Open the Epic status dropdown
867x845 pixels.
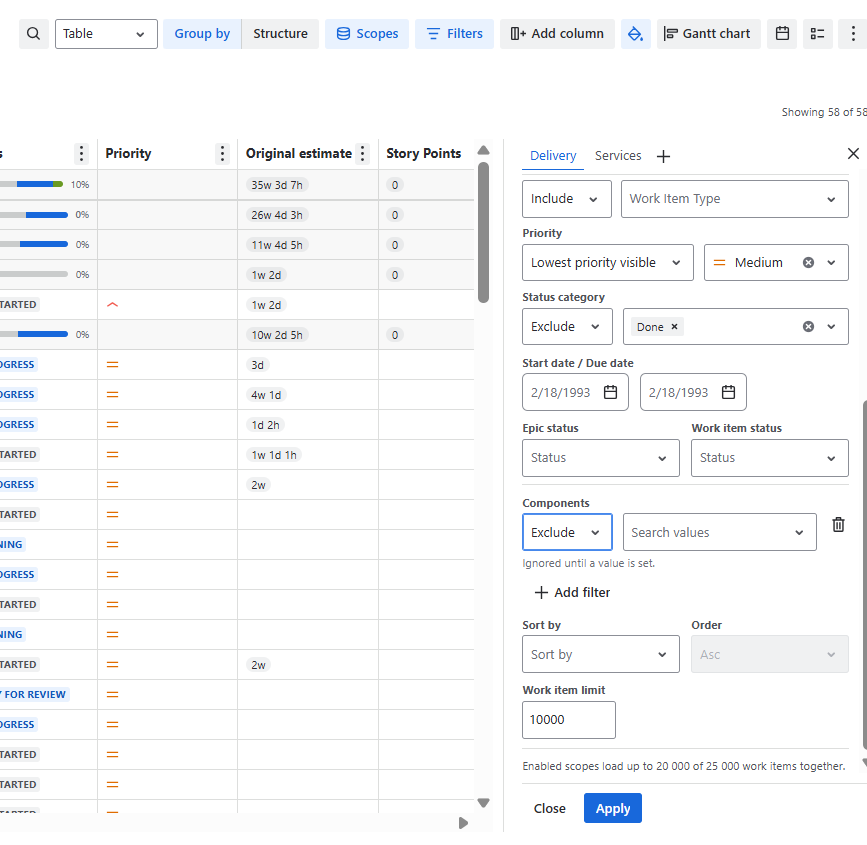(601, 458)
